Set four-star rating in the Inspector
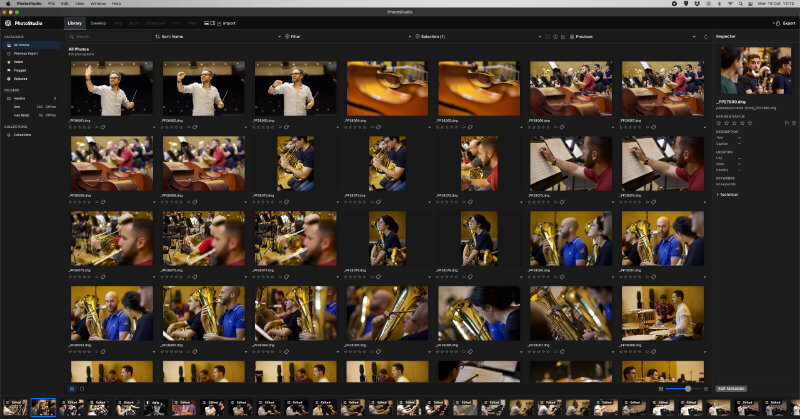The image size is (800, 419). coord(742,123)
